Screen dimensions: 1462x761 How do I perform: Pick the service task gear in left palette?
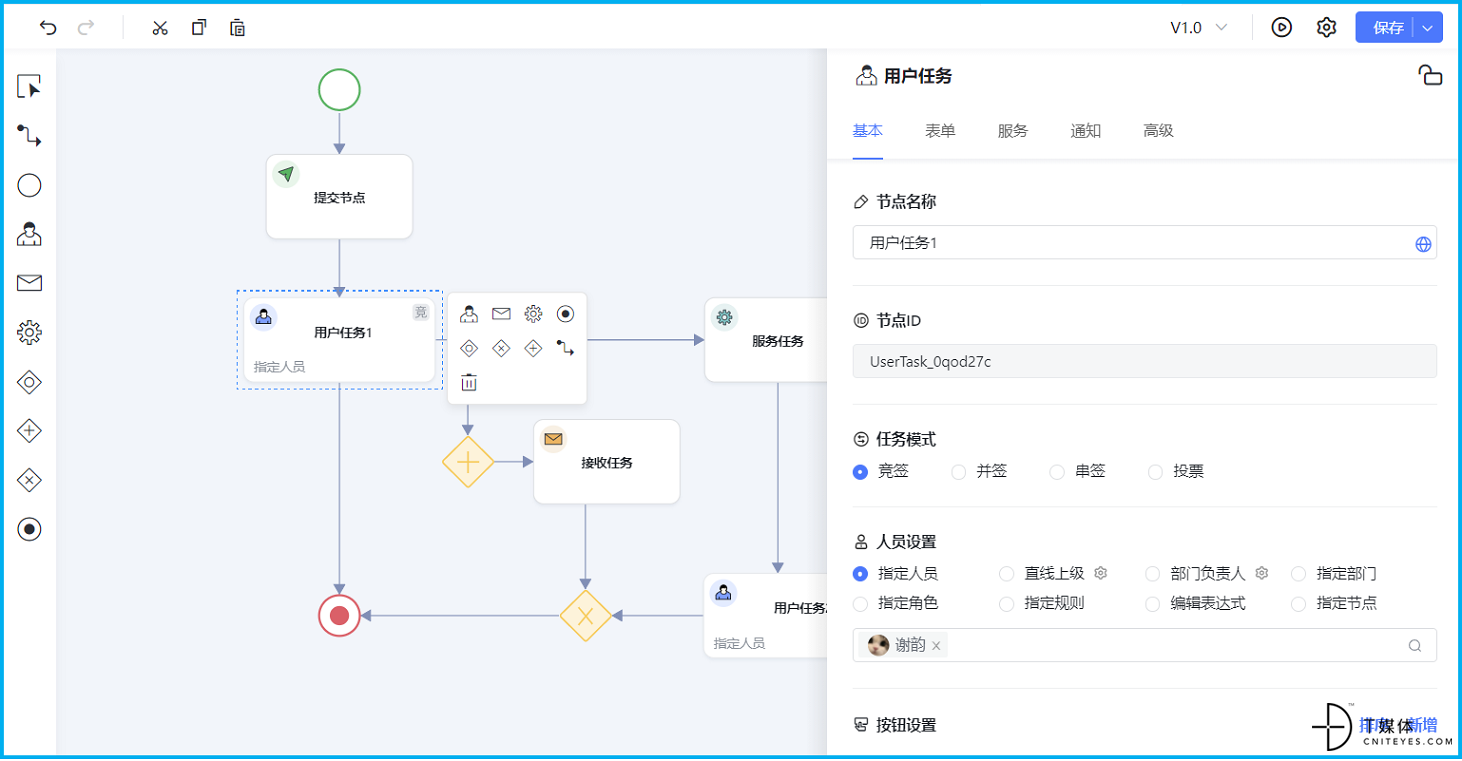29,332
